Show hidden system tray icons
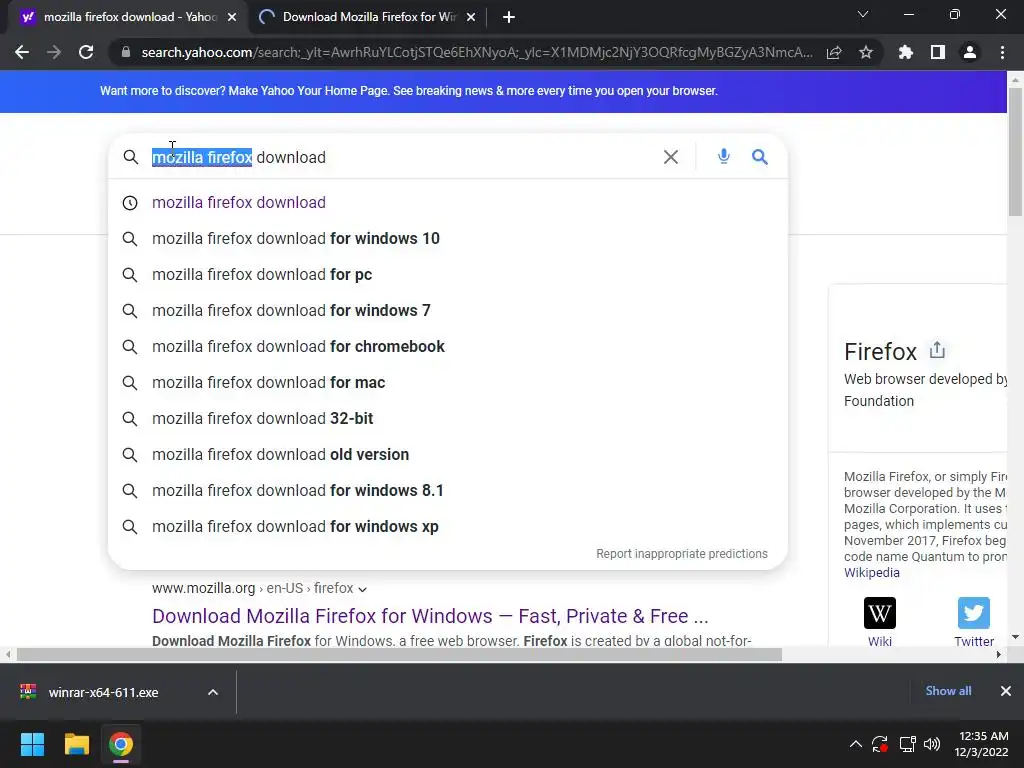 click(856, 744)
